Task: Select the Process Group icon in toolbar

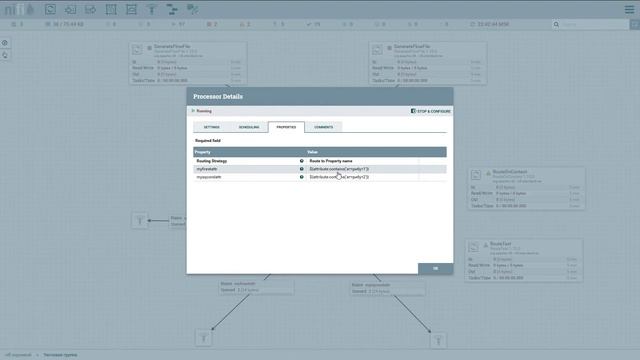Action: click(x=111, y=9)
